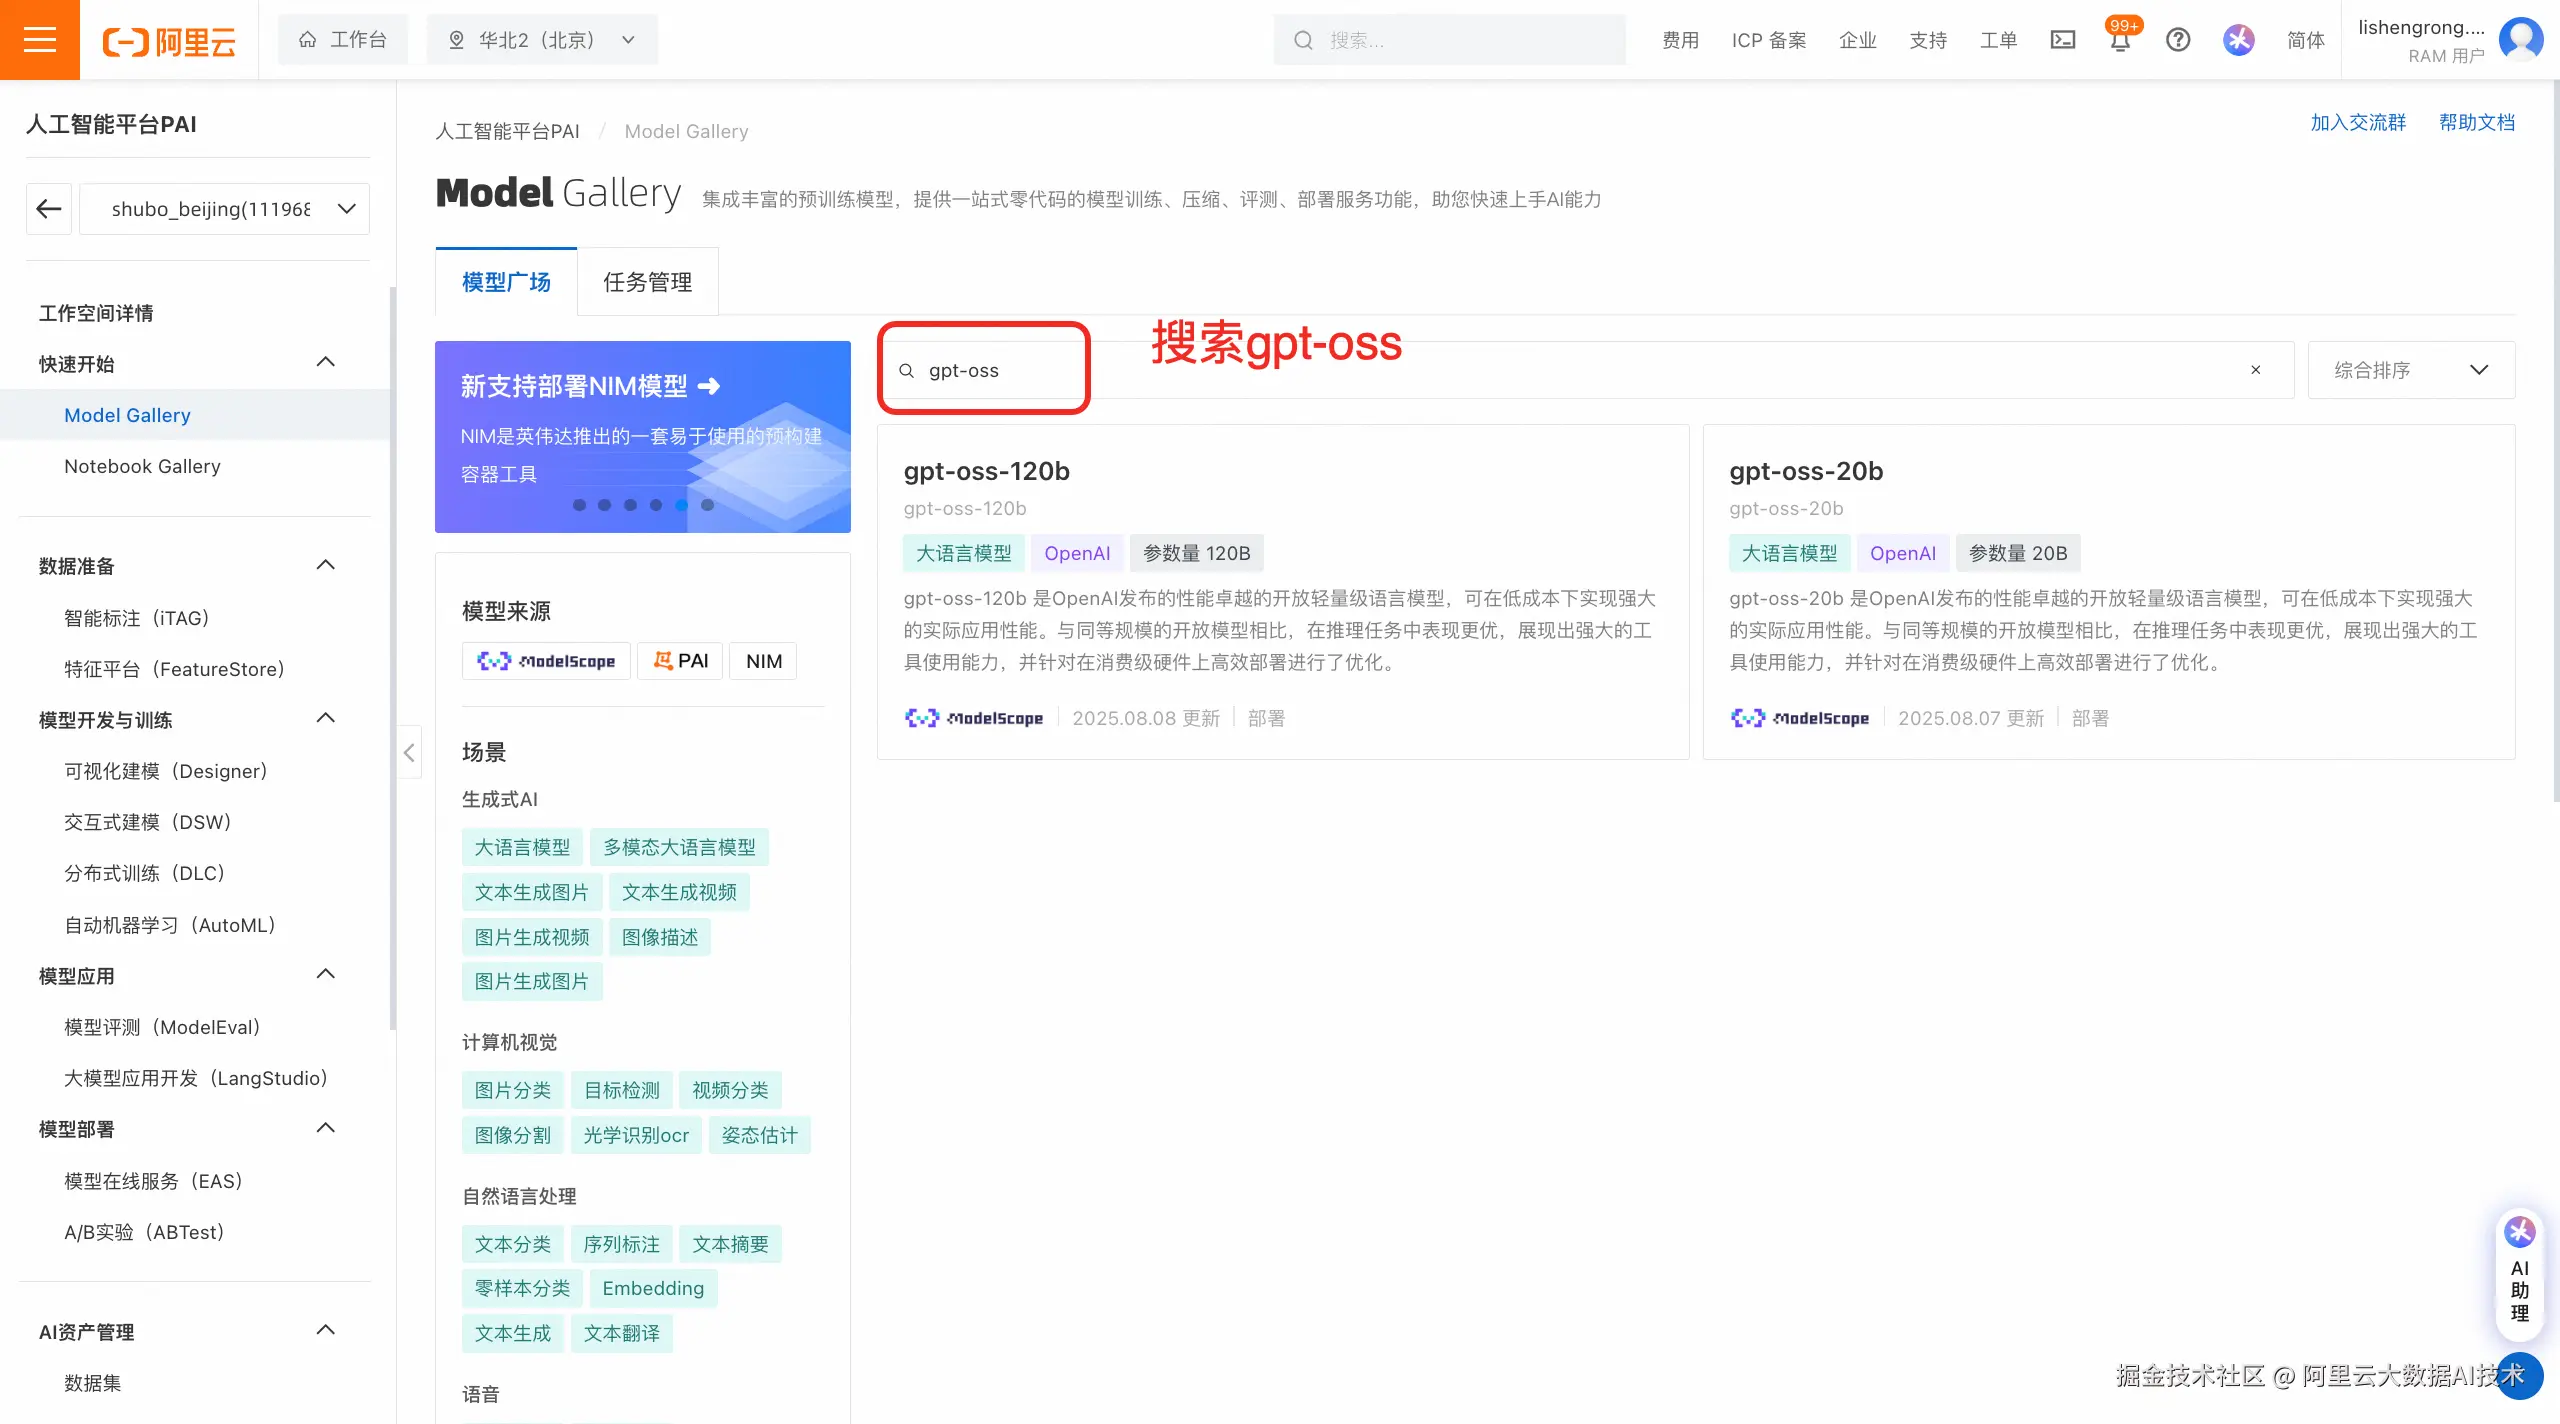The width and height of the screenshot is (2560, 1424).
Task: Open 支持 in top navigation
Action: [x=1928, y=40]
